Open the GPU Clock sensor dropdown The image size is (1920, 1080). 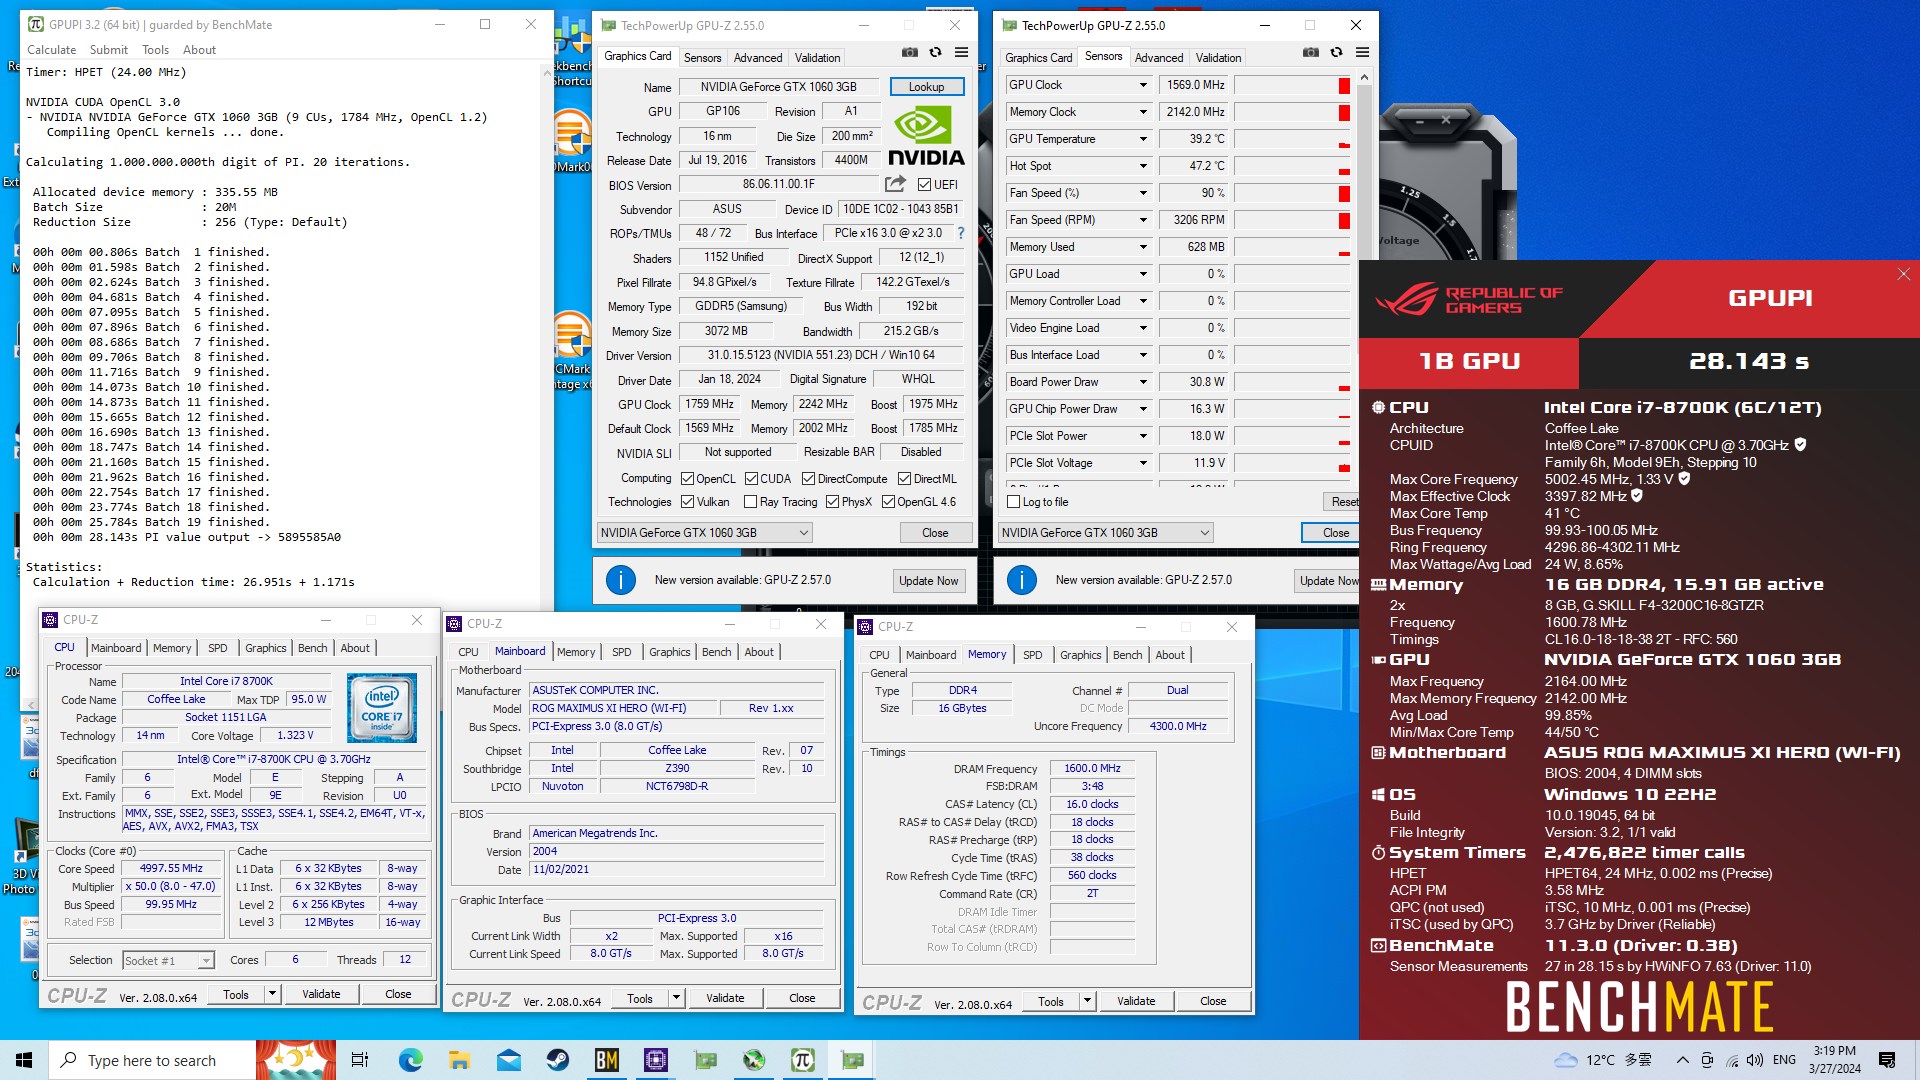tap(1143, 85)
